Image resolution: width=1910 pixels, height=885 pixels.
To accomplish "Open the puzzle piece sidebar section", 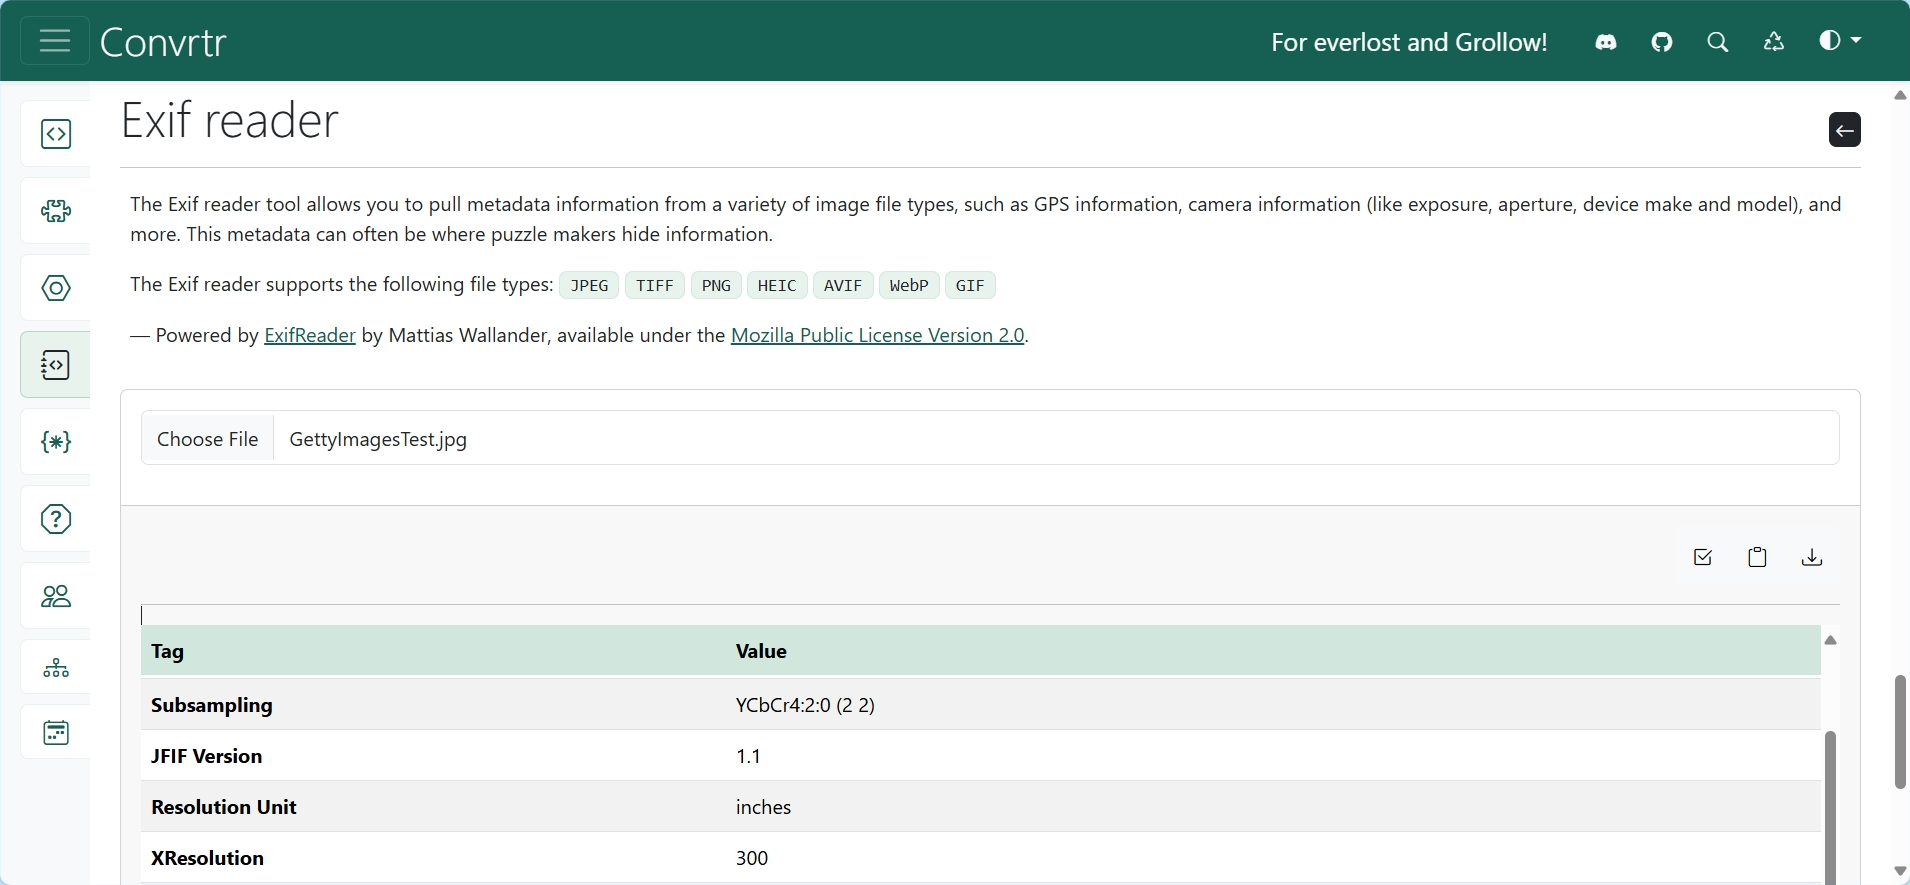I will tap(56, 211).
